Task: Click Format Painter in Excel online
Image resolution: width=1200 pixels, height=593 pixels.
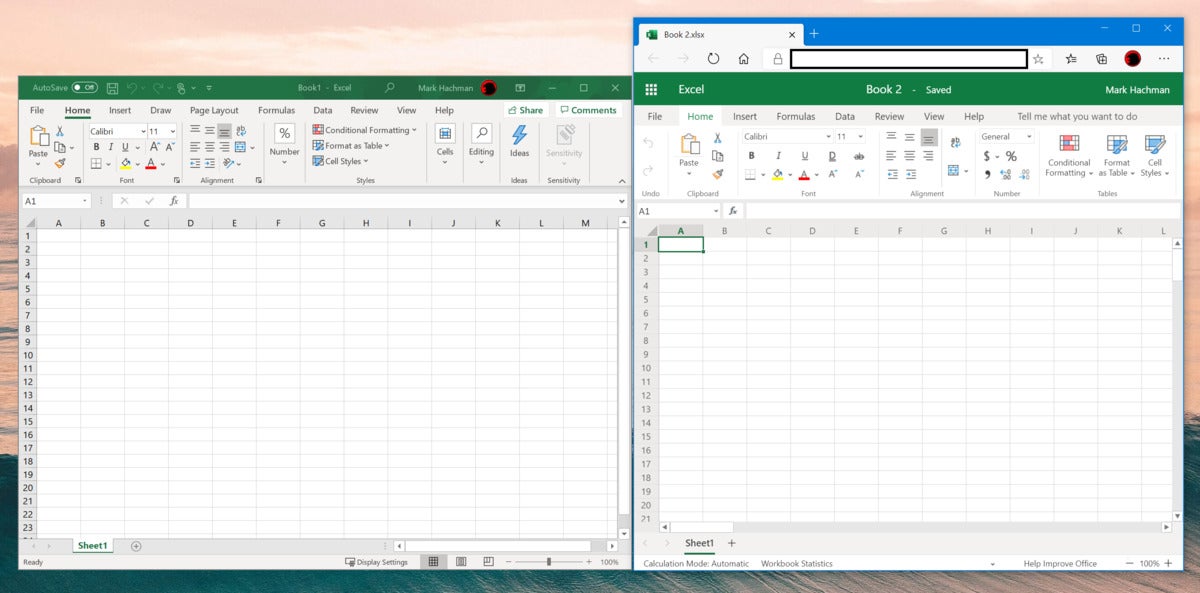Action: [x=717, y=174]
